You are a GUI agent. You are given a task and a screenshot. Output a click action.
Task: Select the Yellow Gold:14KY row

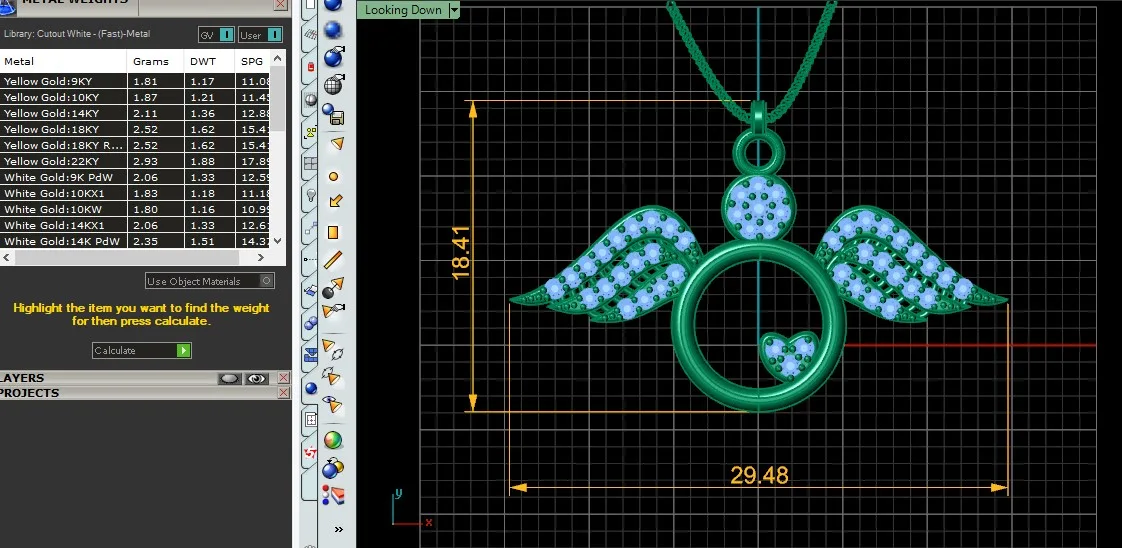135,113
